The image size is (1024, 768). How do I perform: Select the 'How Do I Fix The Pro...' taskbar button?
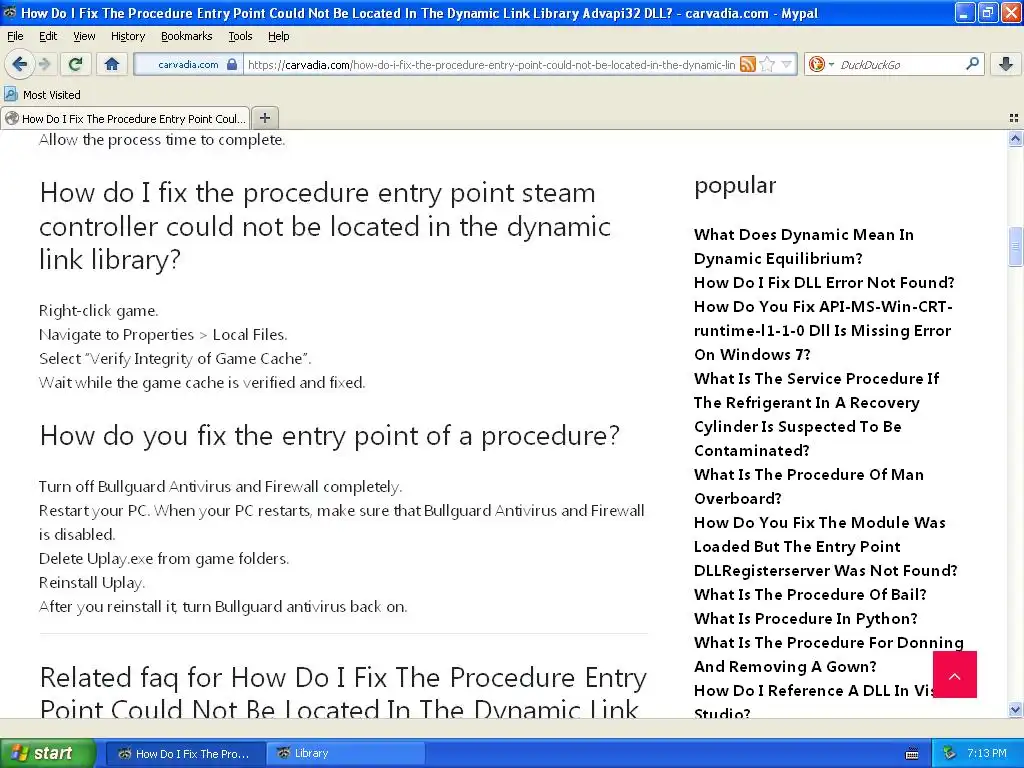[185, 753]
